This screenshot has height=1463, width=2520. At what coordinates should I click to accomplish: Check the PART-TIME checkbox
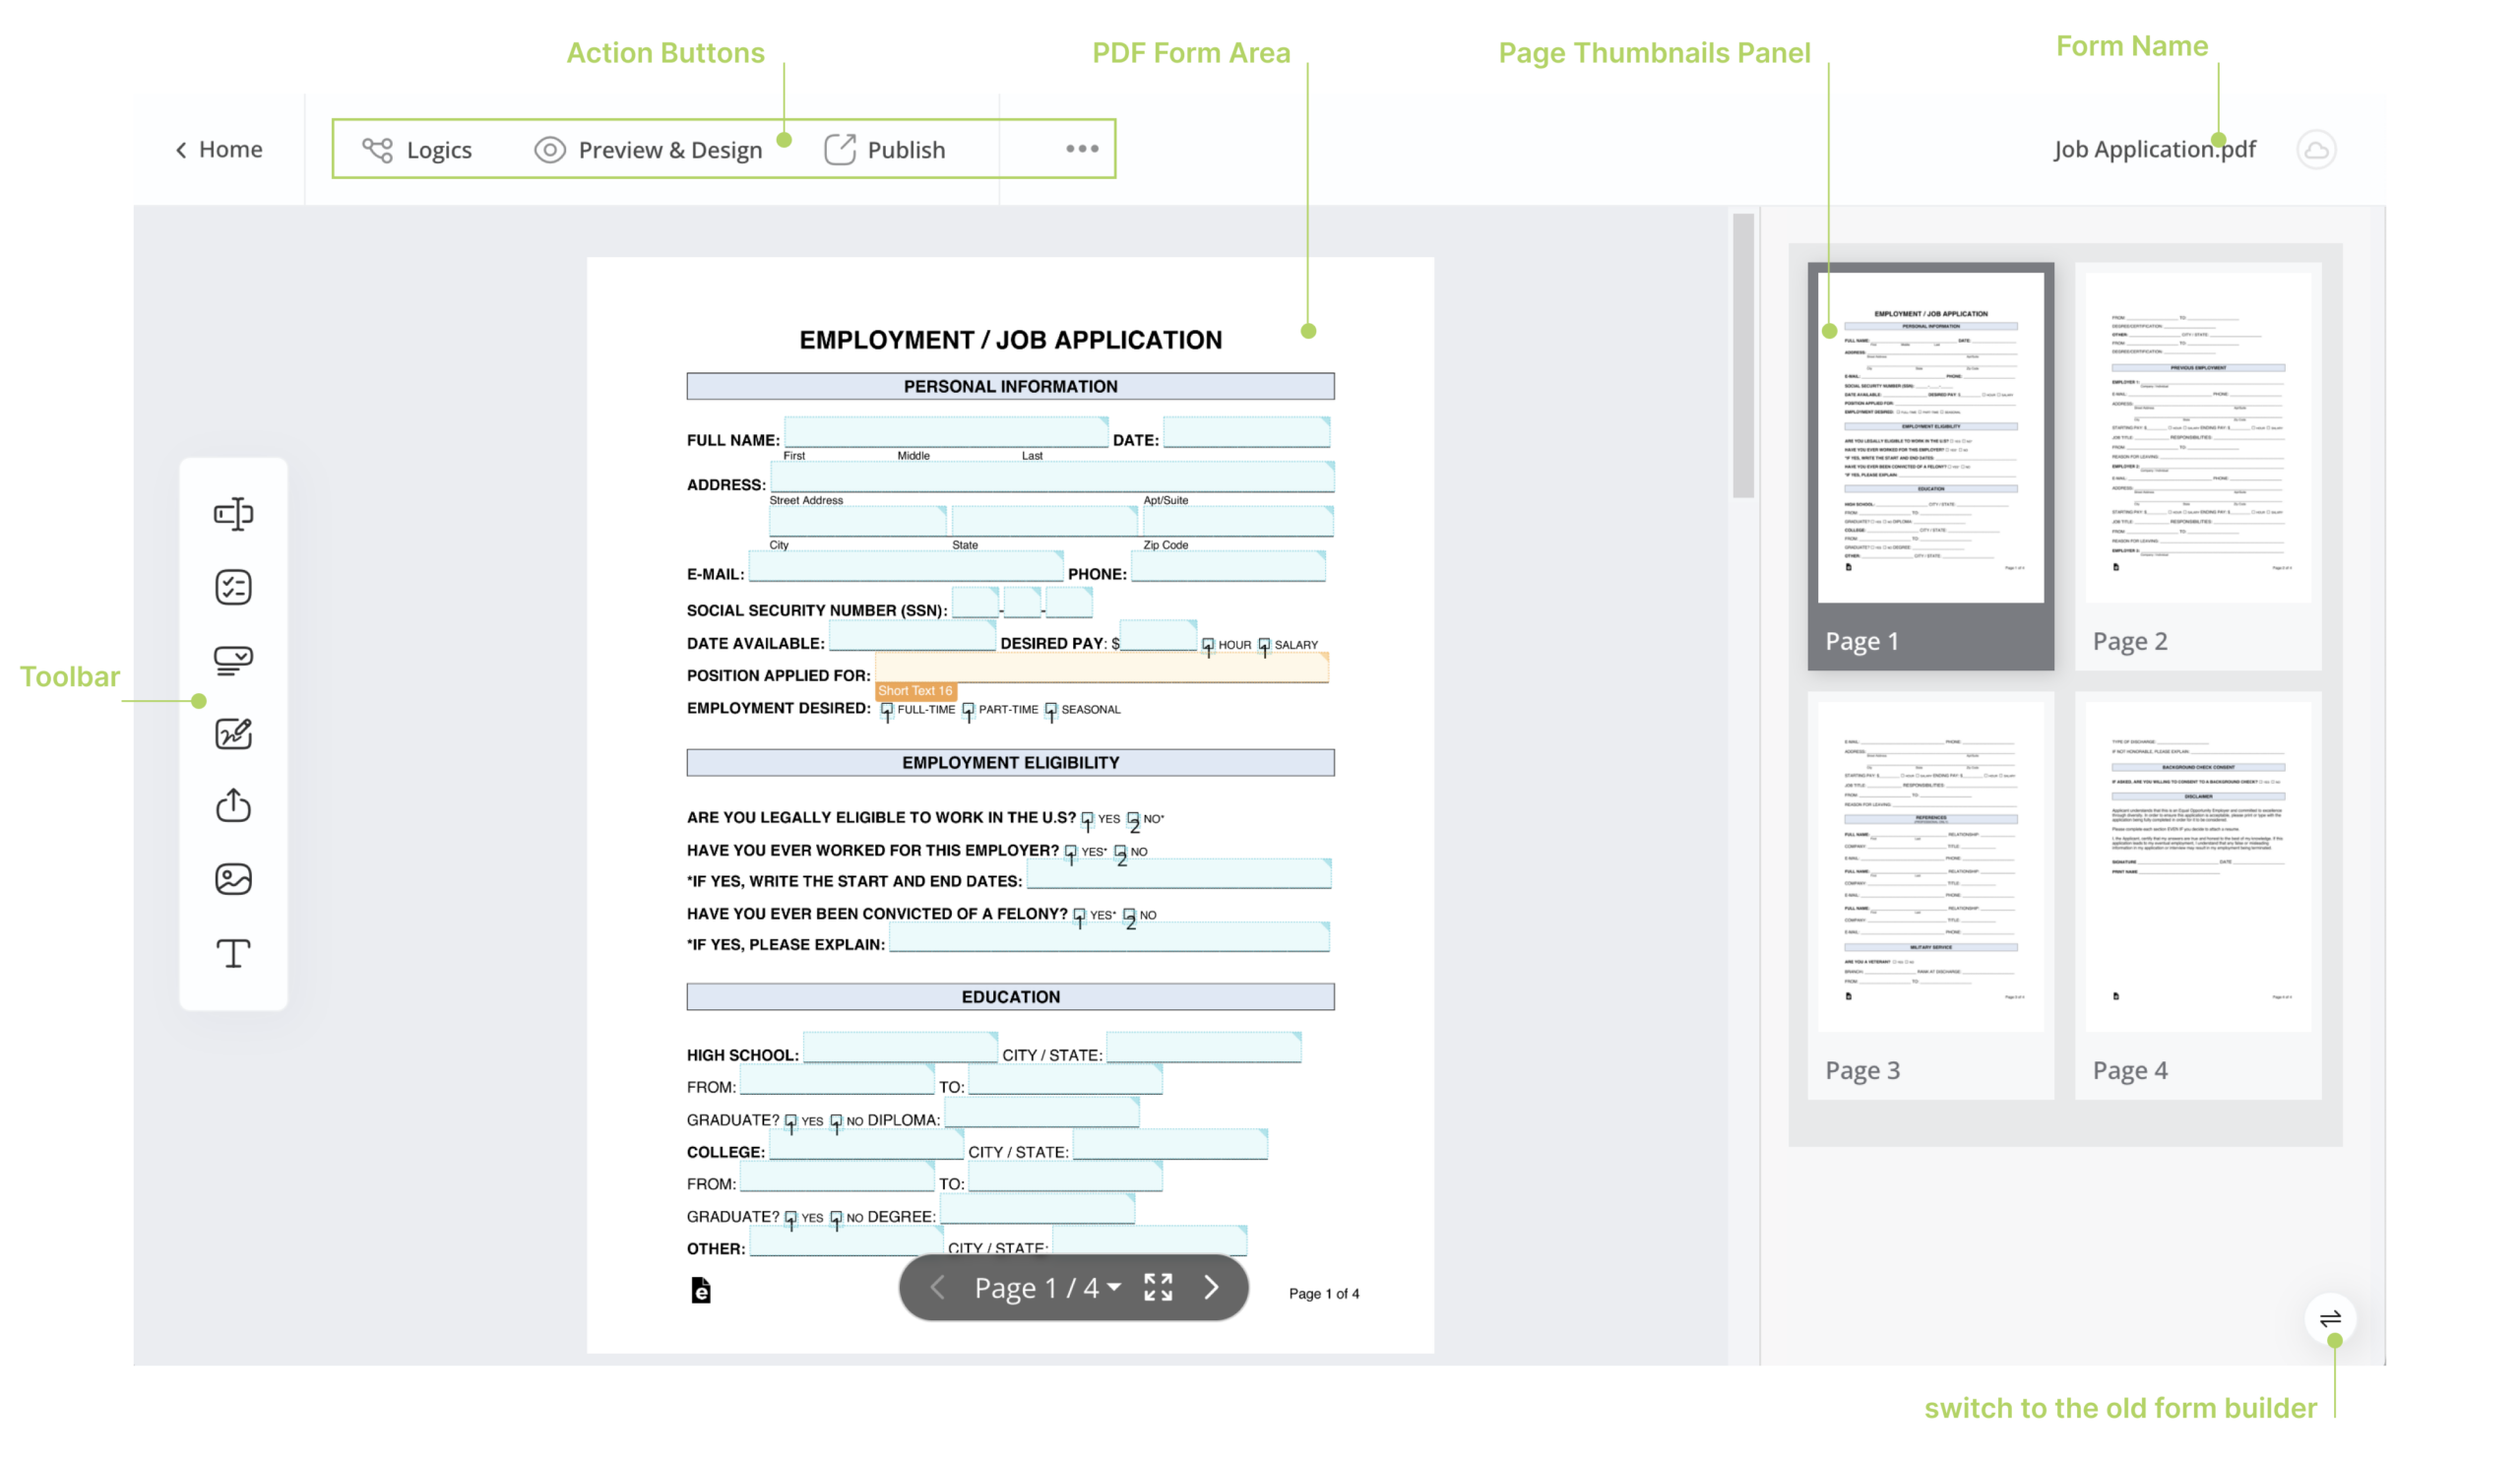pos(967,711)
